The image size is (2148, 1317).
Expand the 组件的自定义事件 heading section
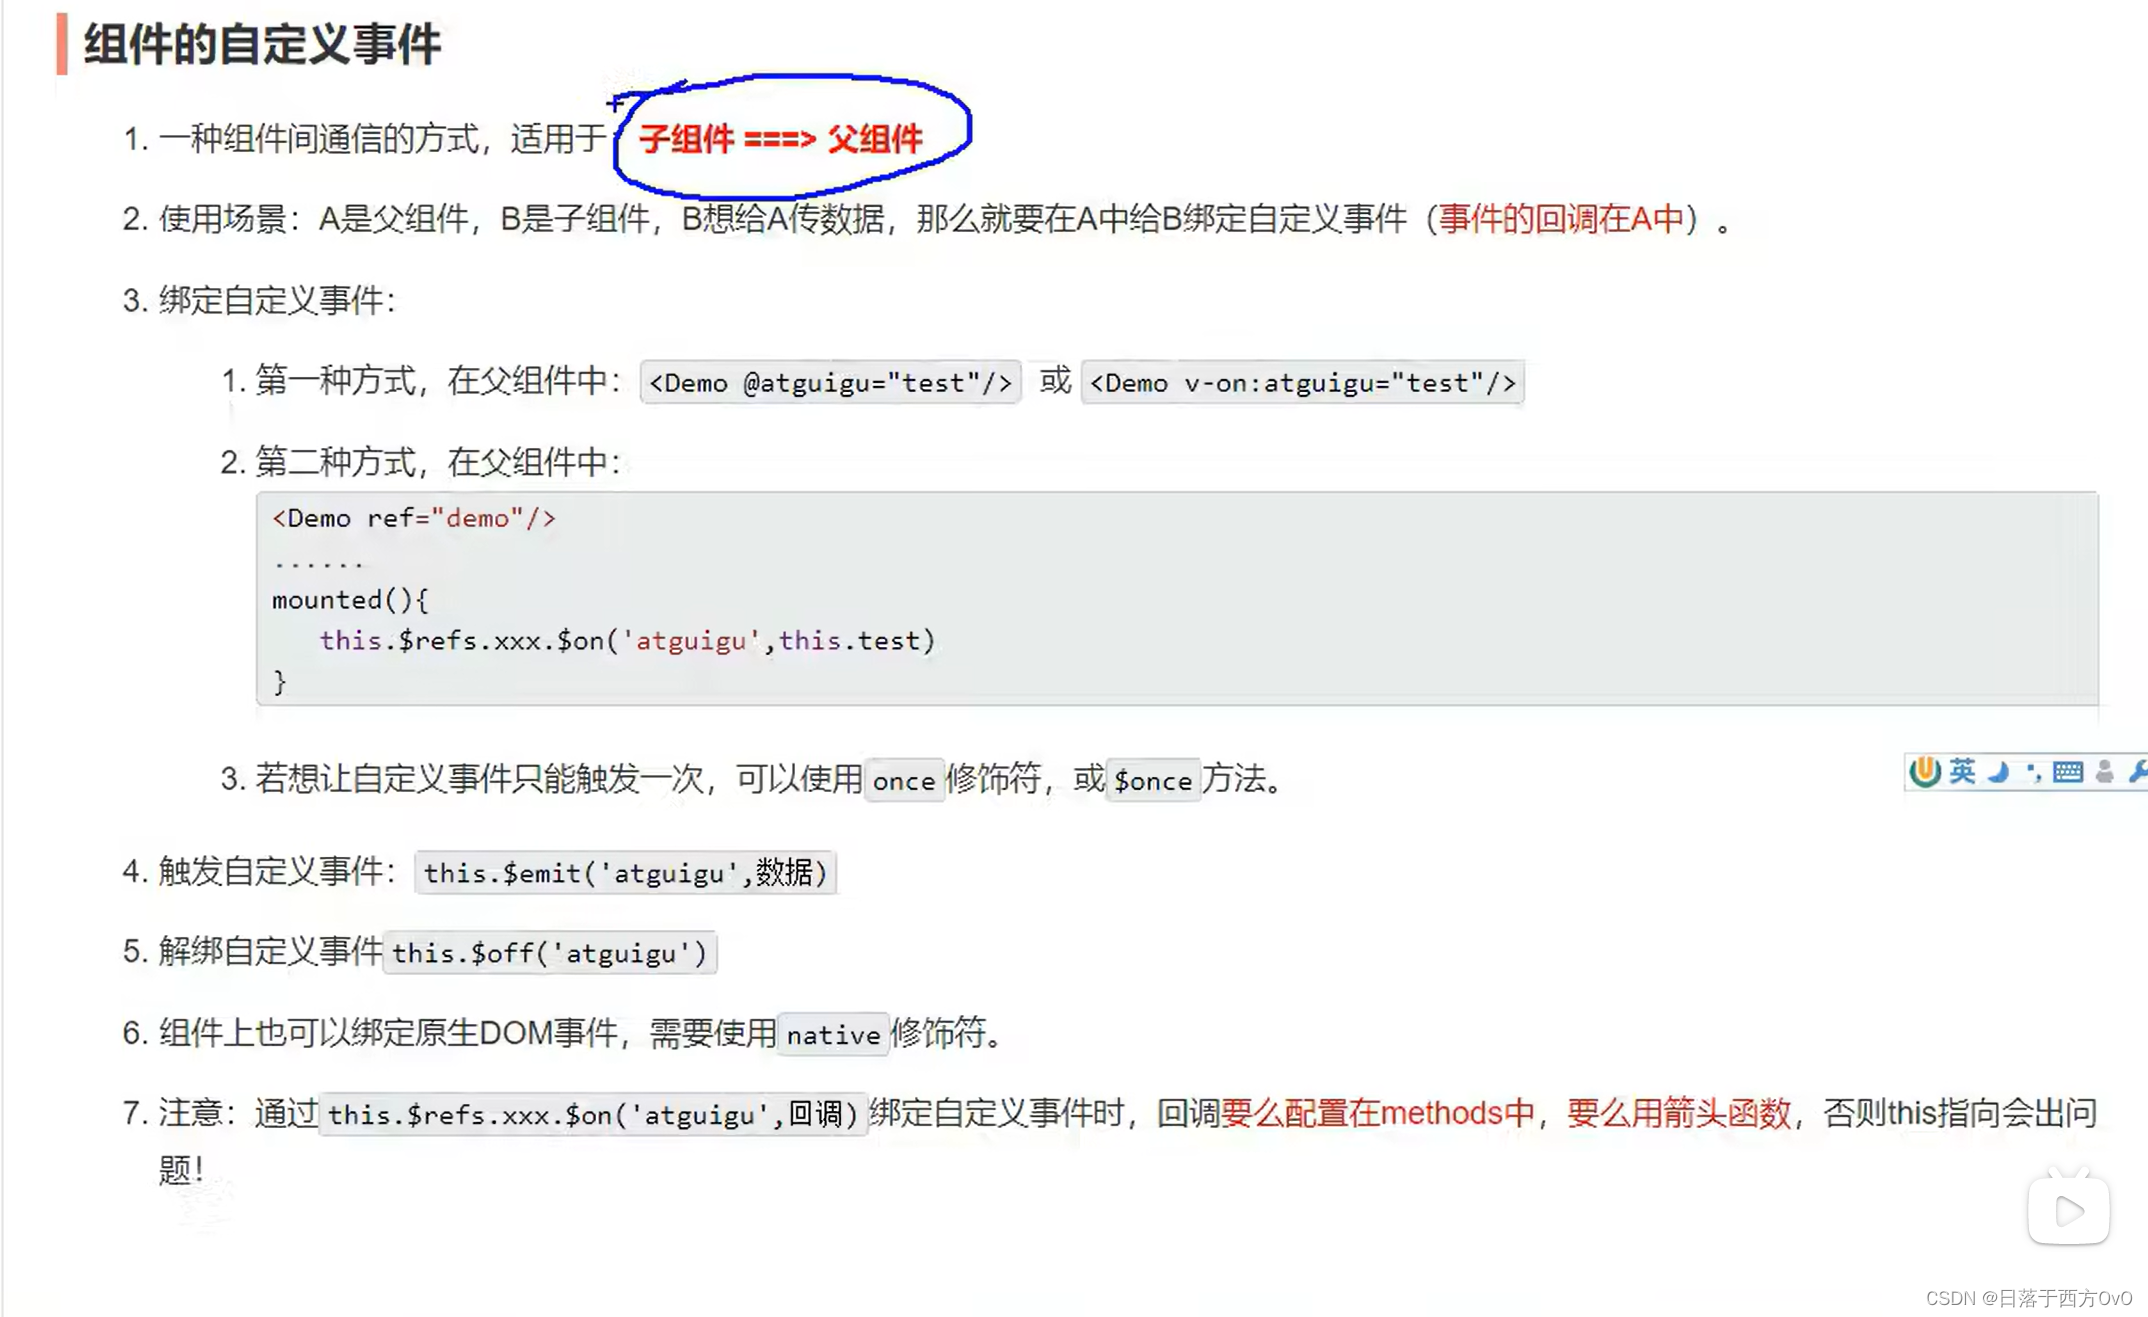[262, 46]
